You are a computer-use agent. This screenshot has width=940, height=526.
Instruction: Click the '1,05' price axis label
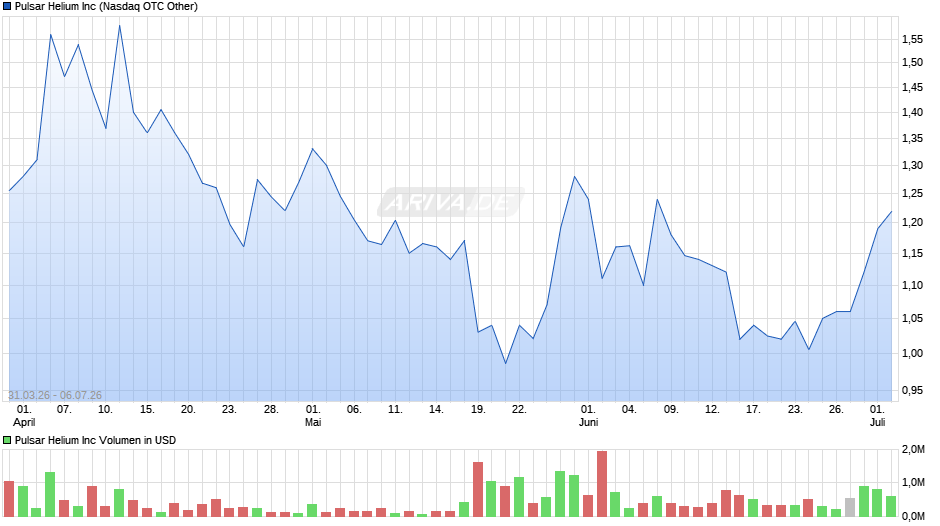point(912,318)
